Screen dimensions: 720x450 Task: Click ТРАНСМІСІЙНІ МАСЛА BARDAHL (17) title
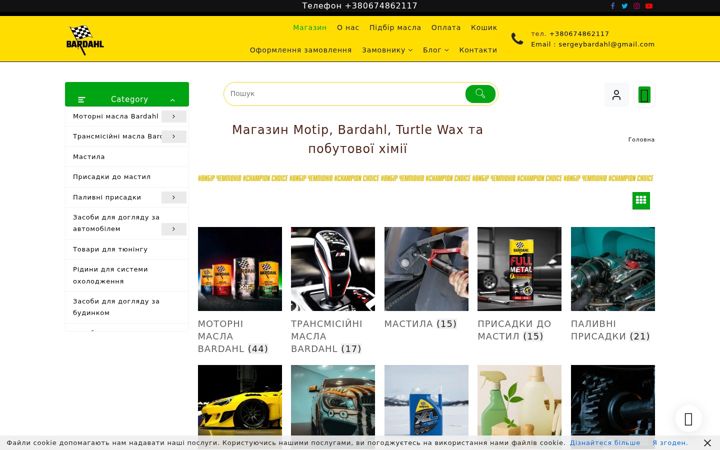point(326,336)
